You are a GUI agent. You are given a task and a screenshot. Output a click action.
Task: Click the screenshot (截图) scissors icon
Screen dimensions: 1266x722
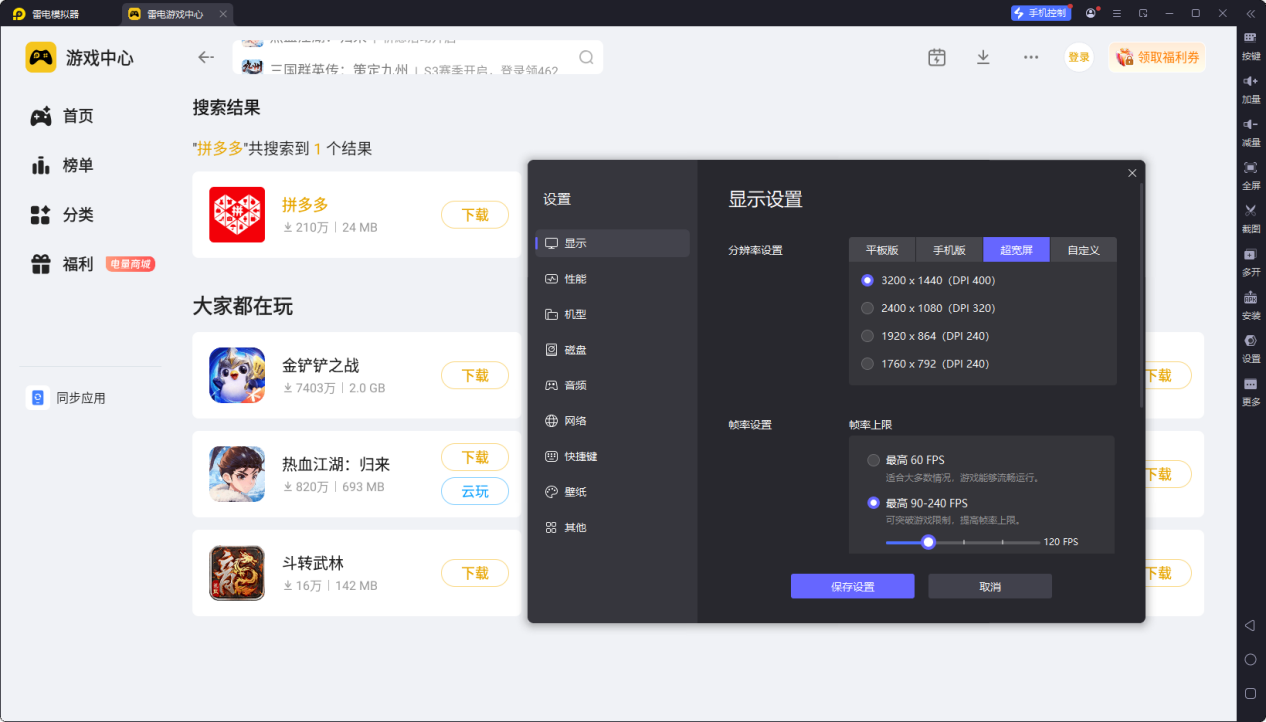point(1250,211)
